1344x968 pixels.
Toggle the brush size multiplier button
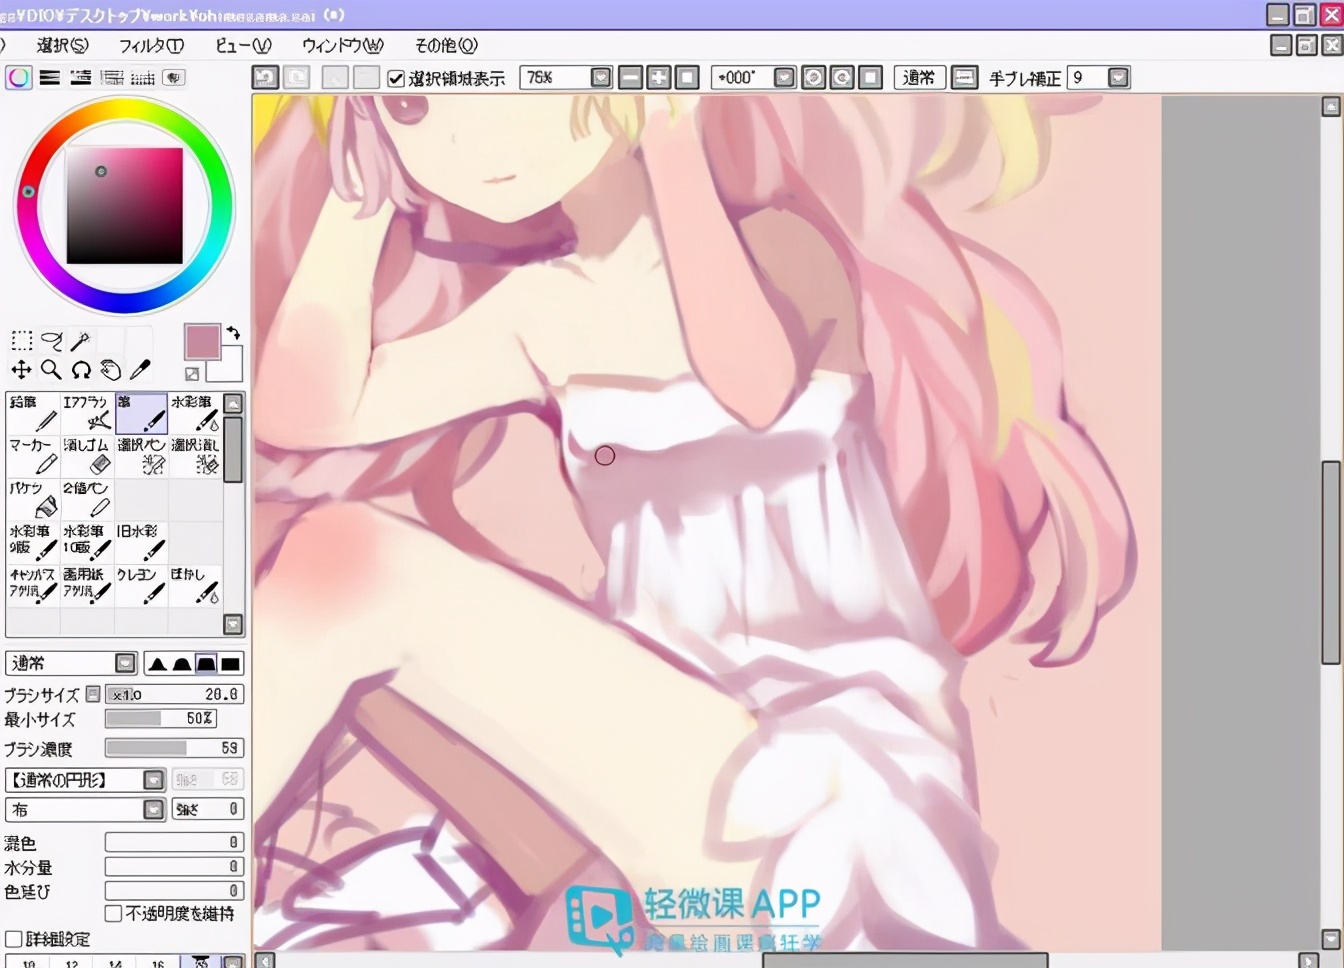click(93, 694)
